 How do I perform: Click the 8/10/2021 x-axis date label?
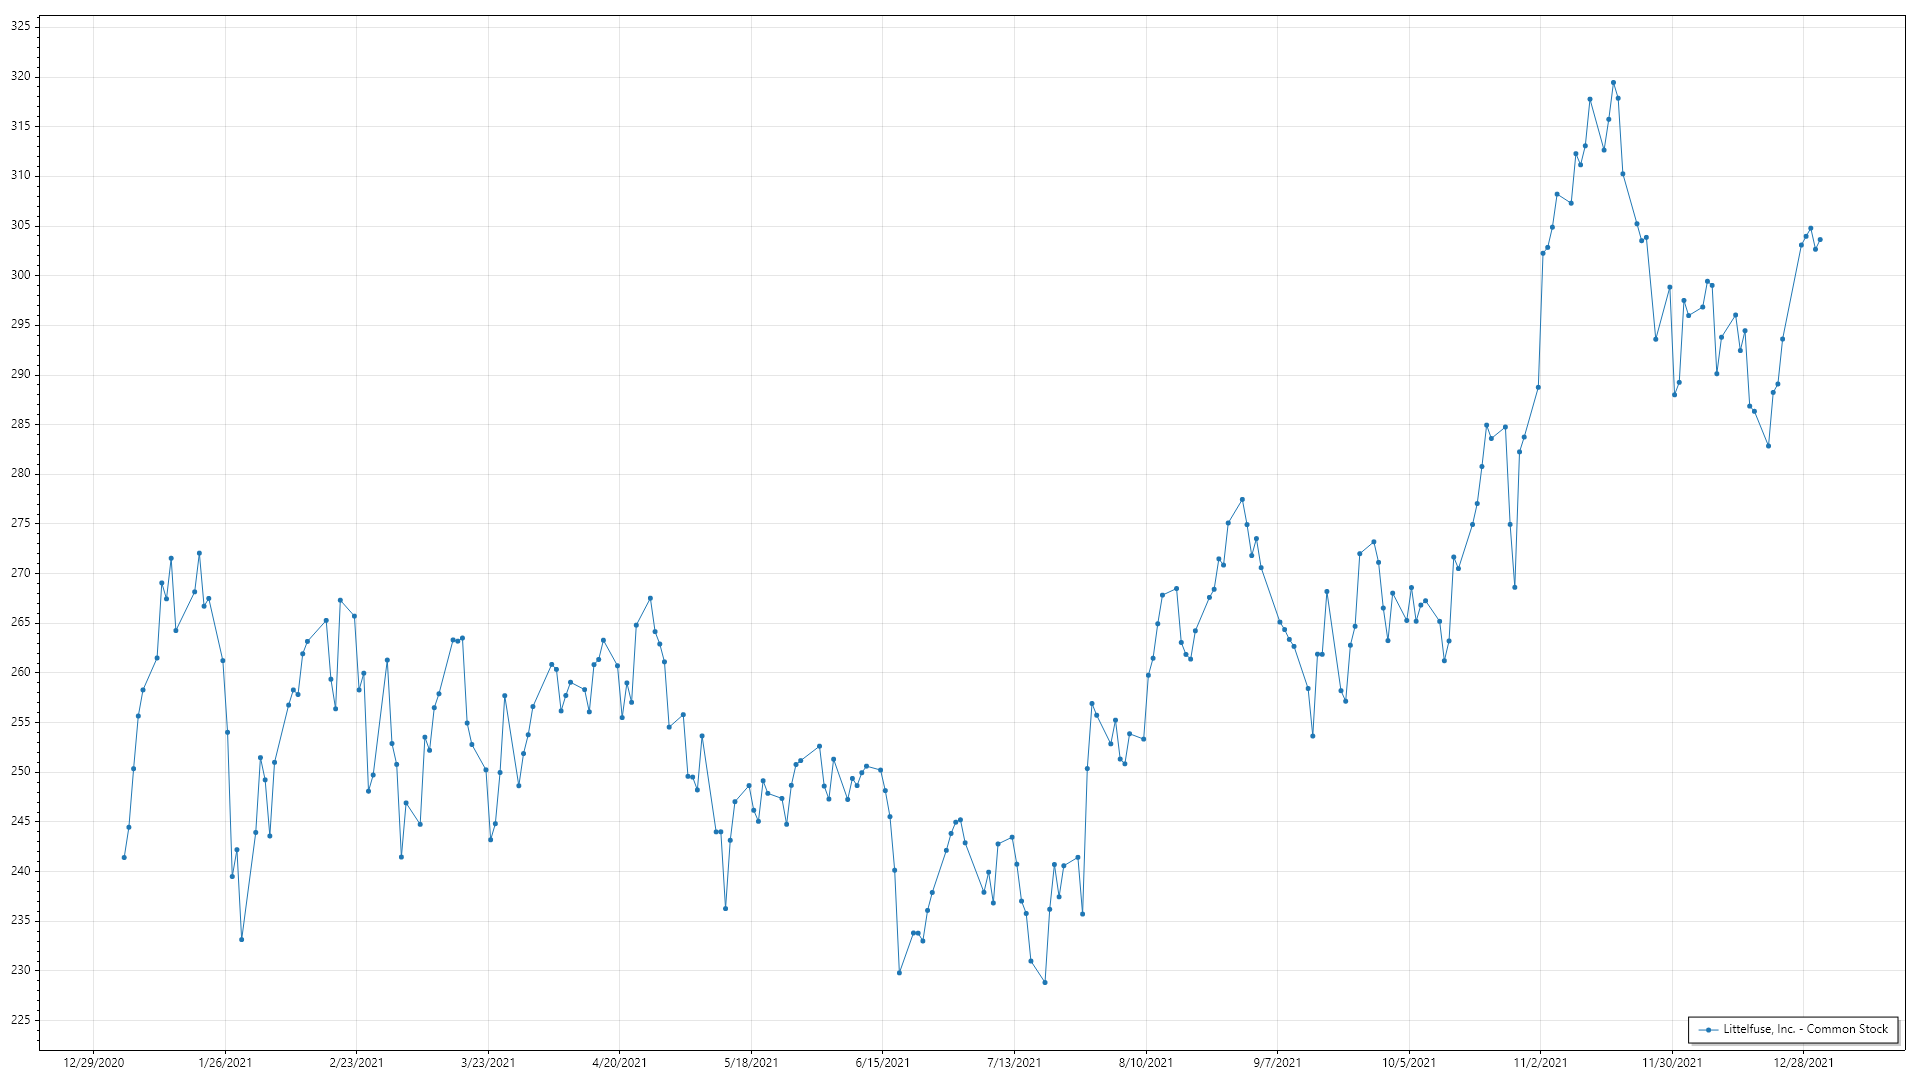point(1146,1063)
